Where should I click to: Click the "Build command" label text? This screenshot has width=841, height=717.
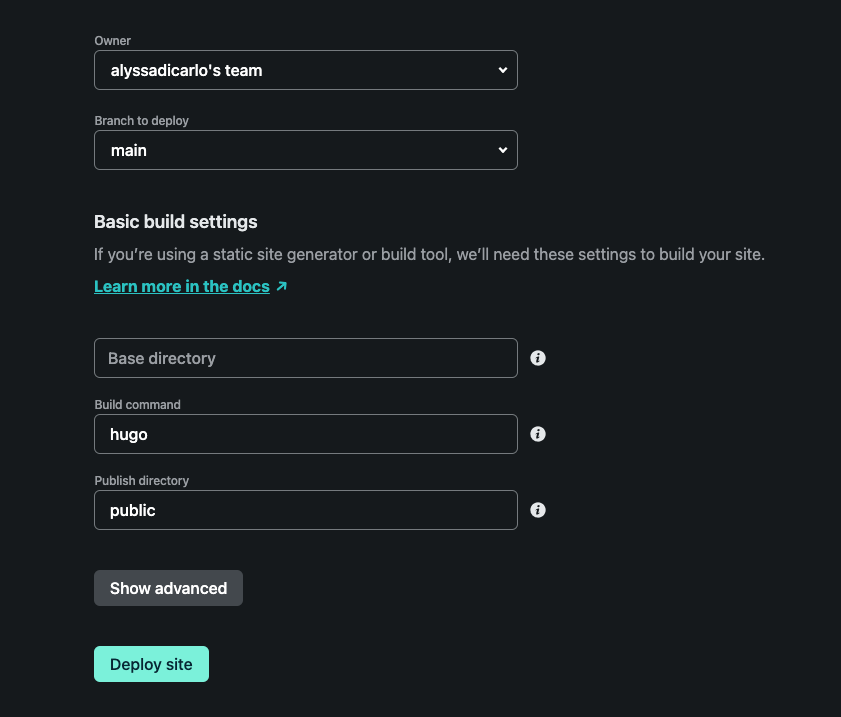[x=137, y=405]
